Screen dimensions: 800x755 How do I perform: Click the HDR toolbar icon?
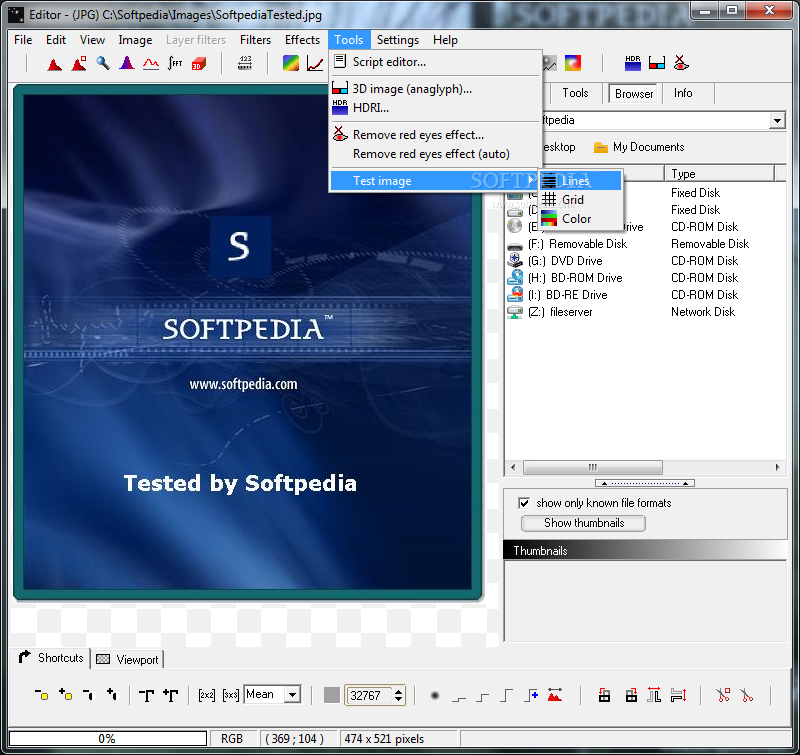(633, 63)
